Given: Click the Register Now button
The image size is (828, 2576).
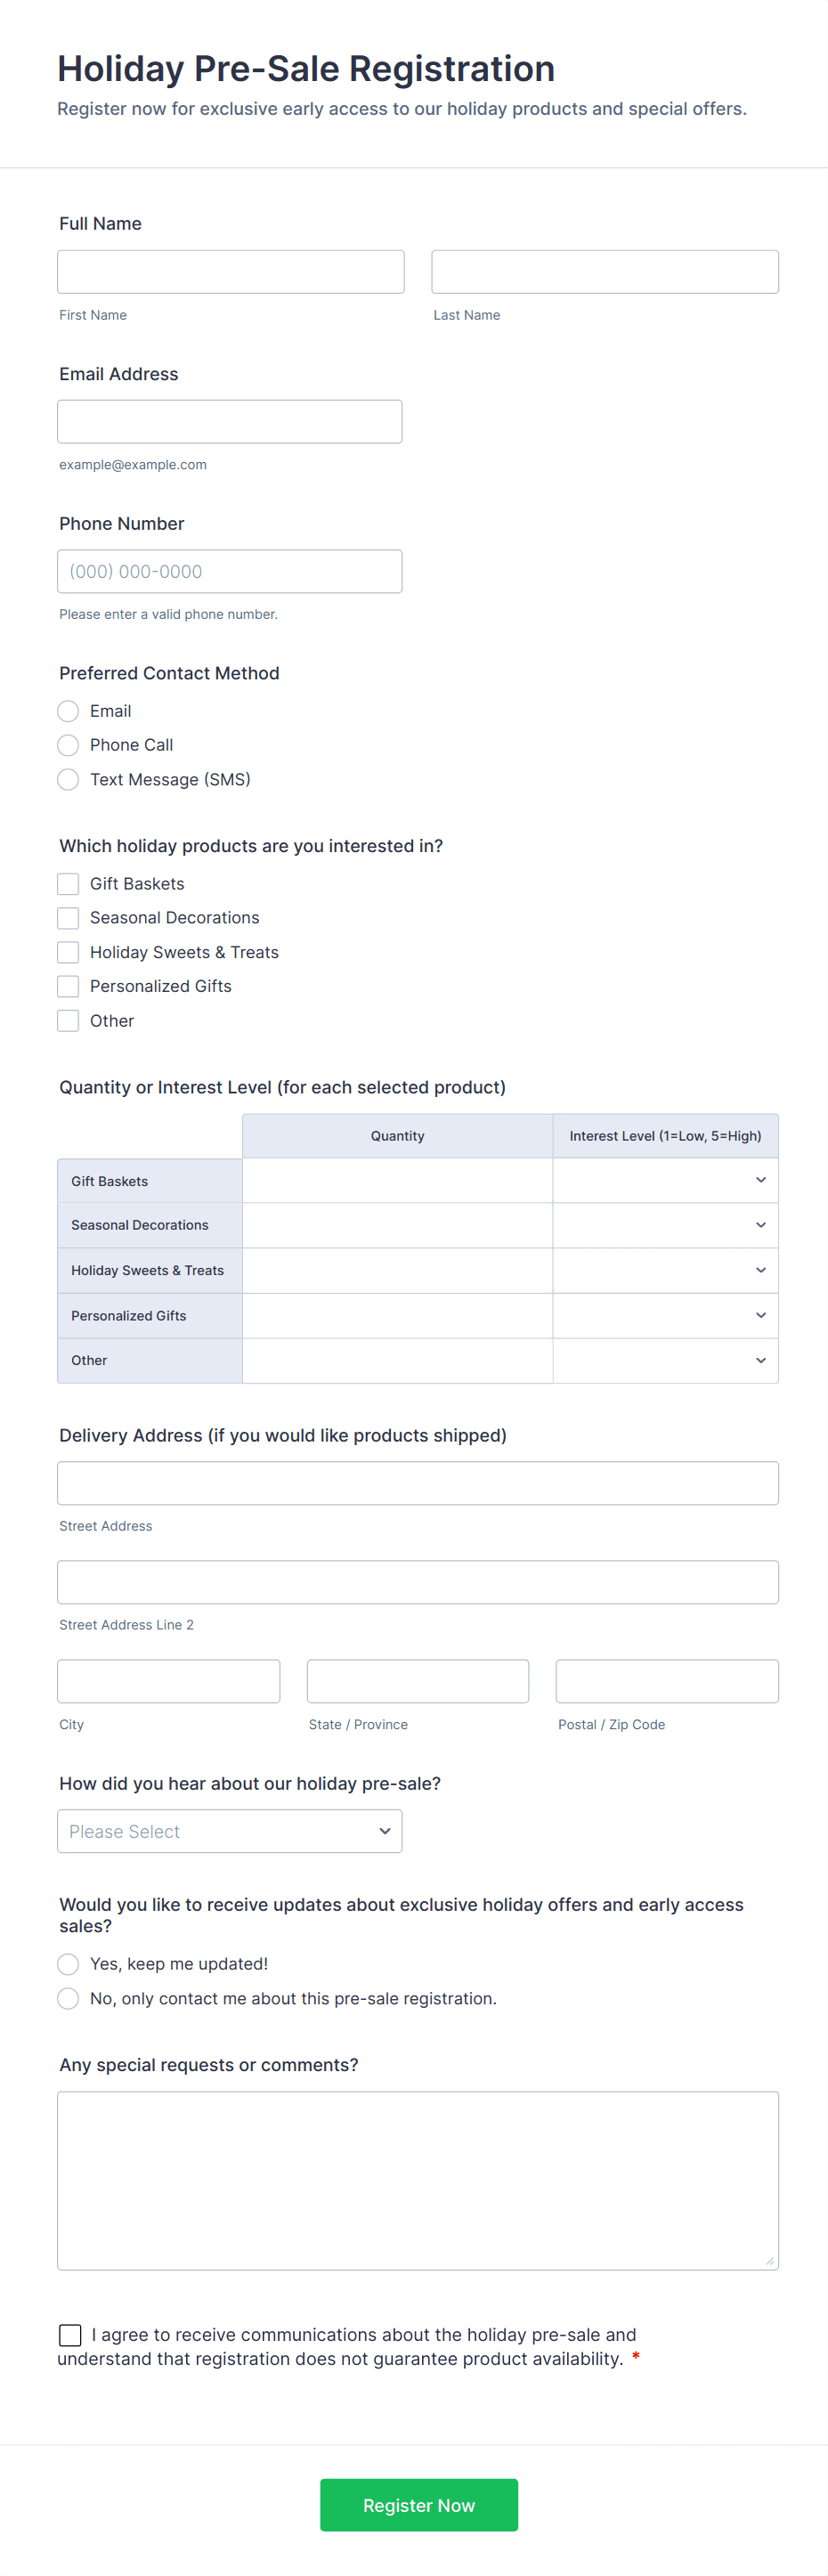Looking at the screenshot, I should click(x=418, y=2505).
